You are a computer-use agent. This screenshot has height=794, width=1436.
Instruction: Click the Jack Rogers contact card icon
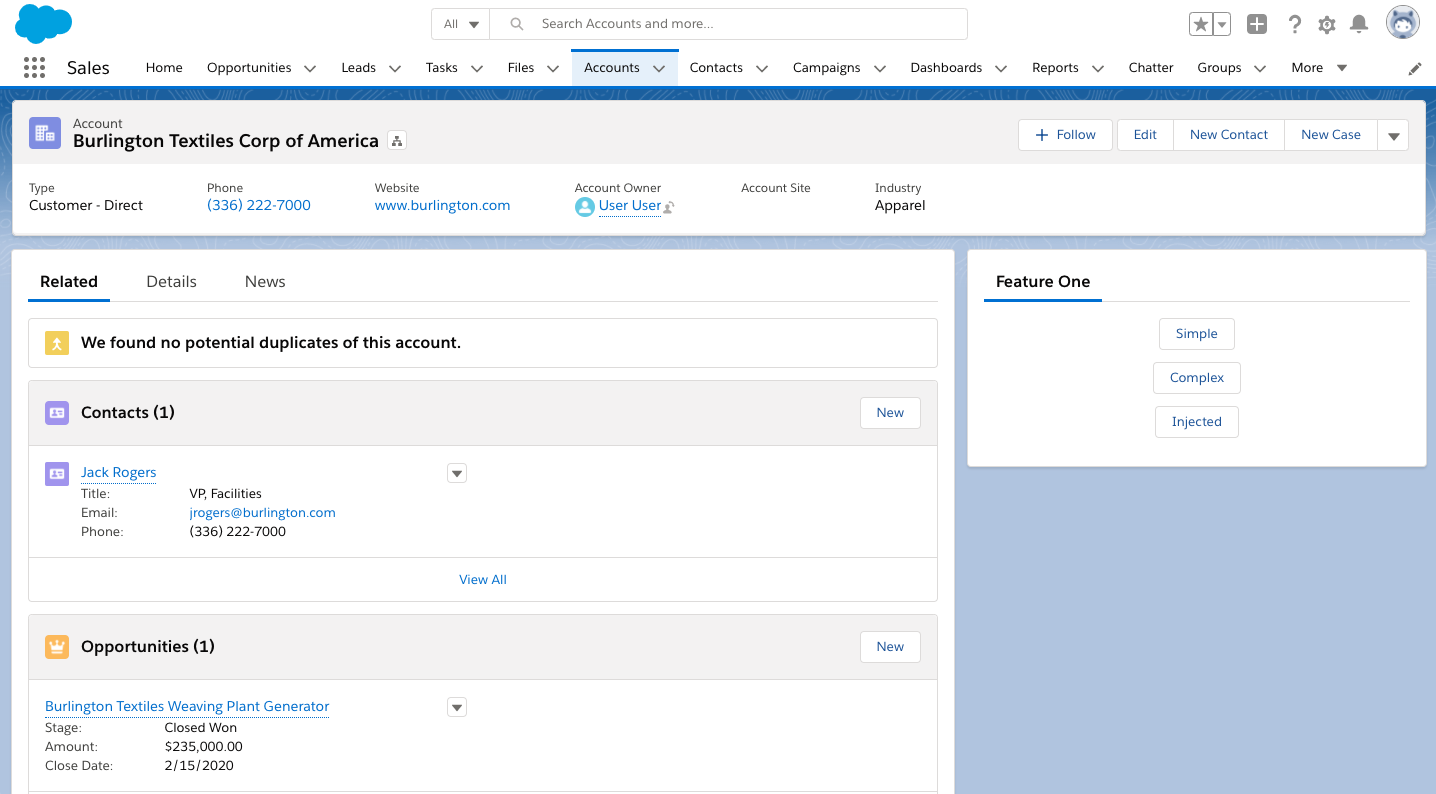pyautogui.click(x=57, y=474)
